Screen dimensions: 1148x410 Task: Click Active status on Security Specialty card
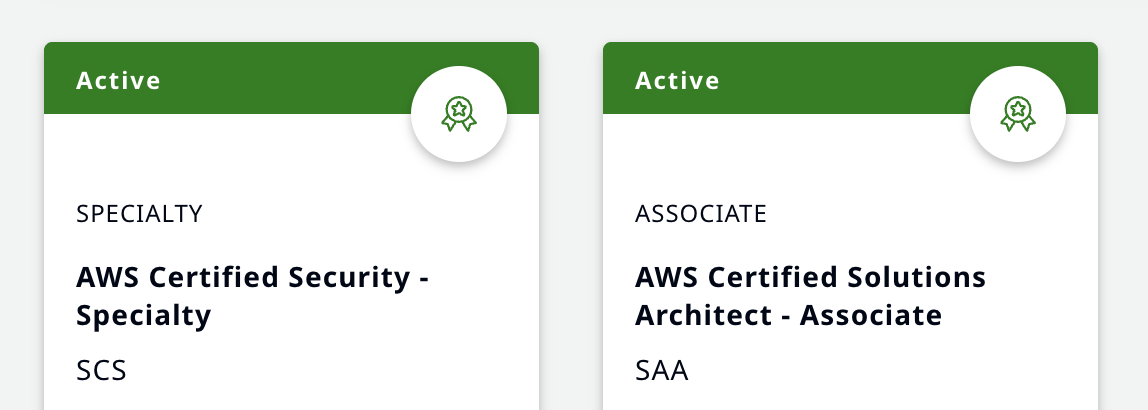[119, 81]
